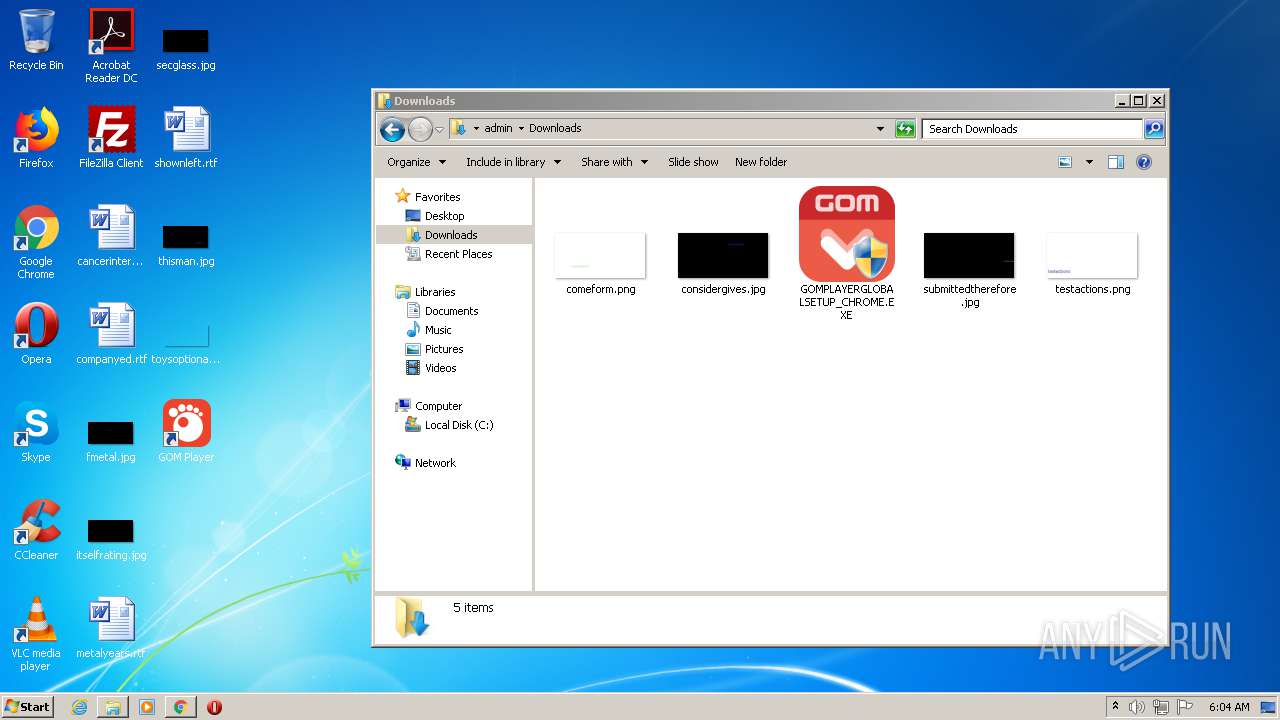Select Libraries in the navigation pane
The height and width of the screenshot is (720, 1280).
(435, 292)
